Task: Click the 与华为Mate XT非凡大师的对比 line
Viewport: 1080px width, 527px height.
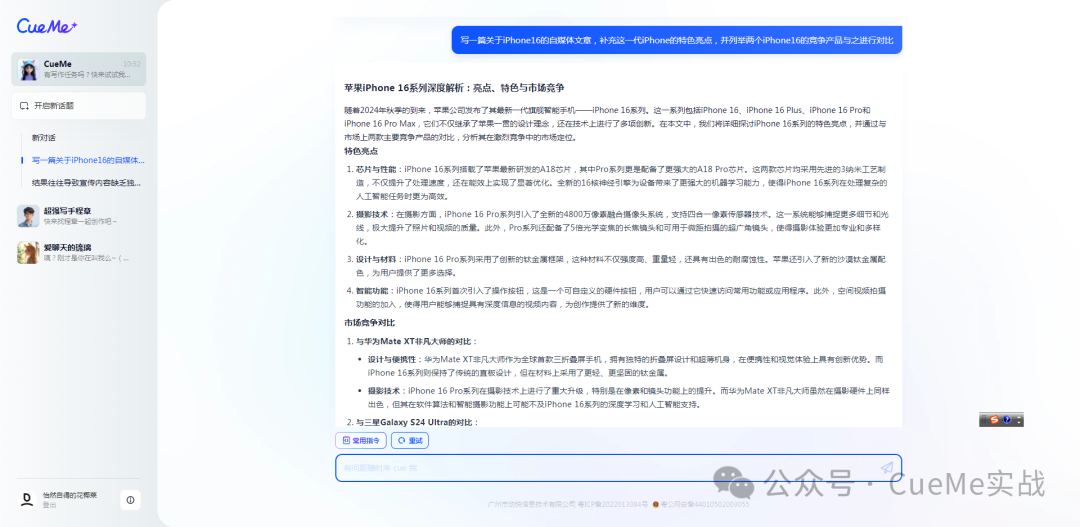Action: (413, 341)
